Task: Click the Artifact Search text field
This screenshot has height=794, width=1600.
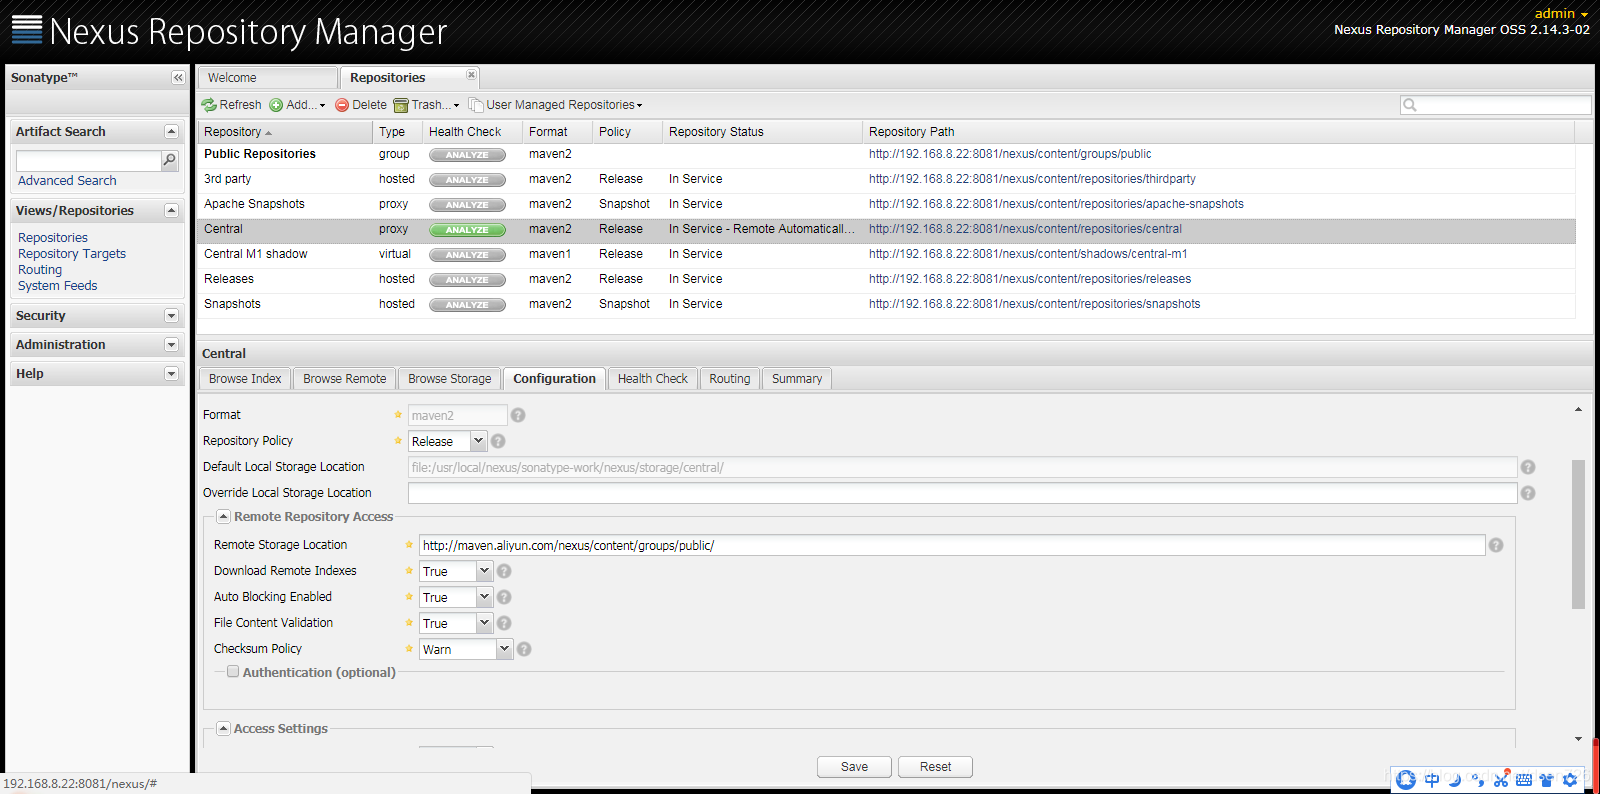Action: click(88, 160)
